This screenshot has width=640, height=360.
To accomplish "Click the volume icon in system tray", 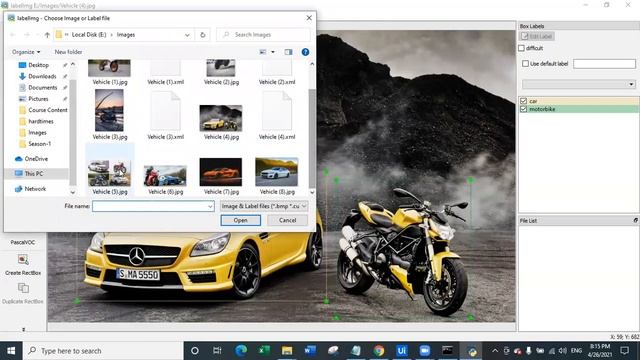I will [562, 351].
